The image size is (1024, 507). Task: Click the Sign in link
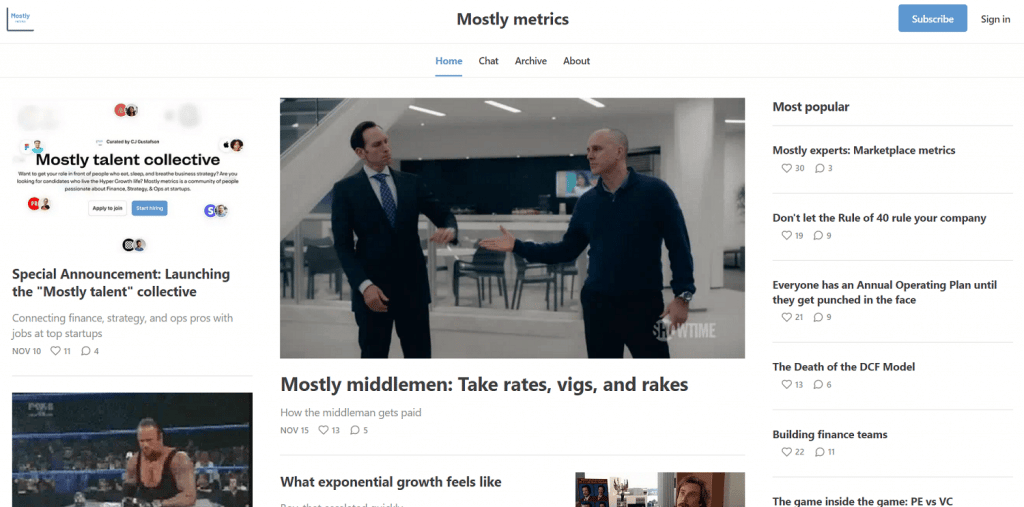[995, 19]
